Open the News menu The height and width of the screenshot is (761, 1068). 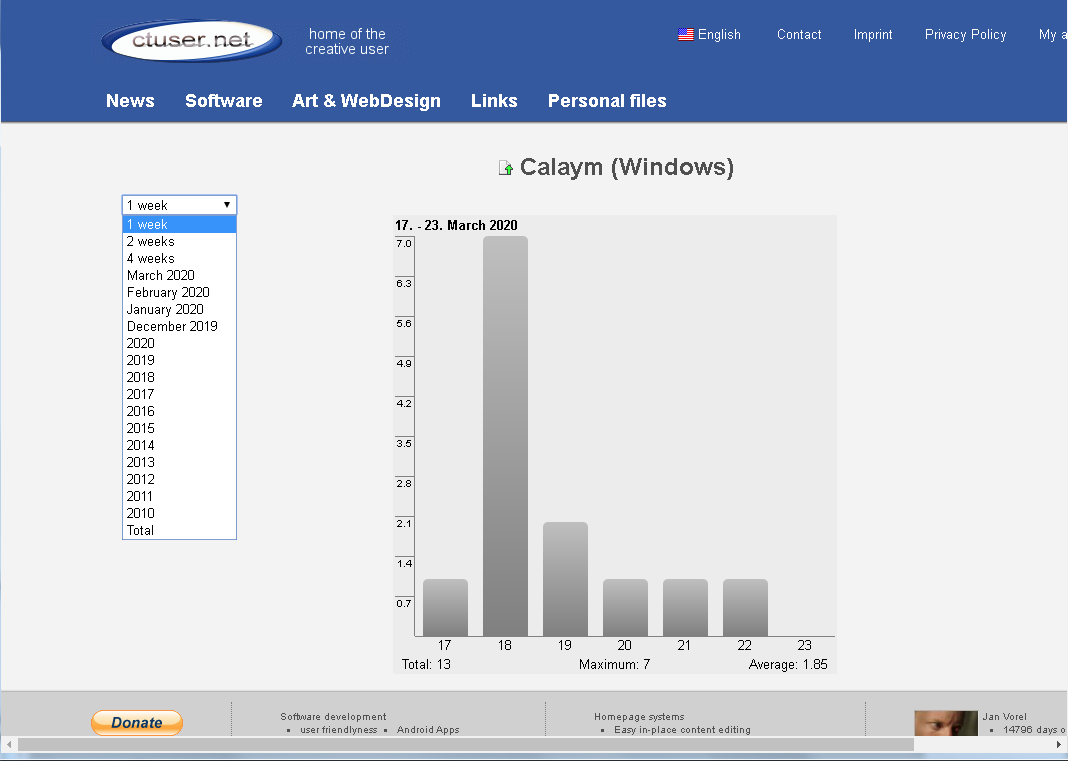tap(130, 101)
